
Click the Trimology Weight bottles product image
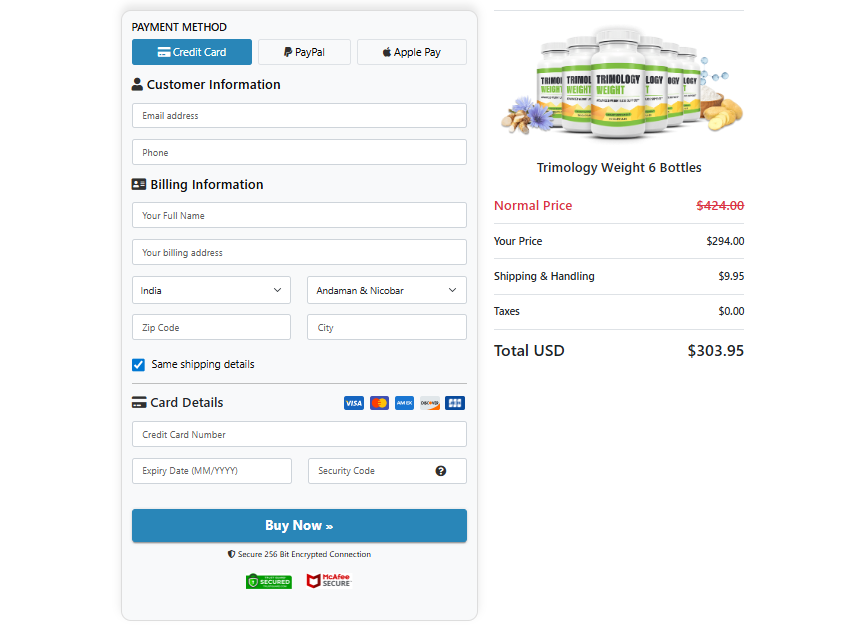[x=619, y=83]
